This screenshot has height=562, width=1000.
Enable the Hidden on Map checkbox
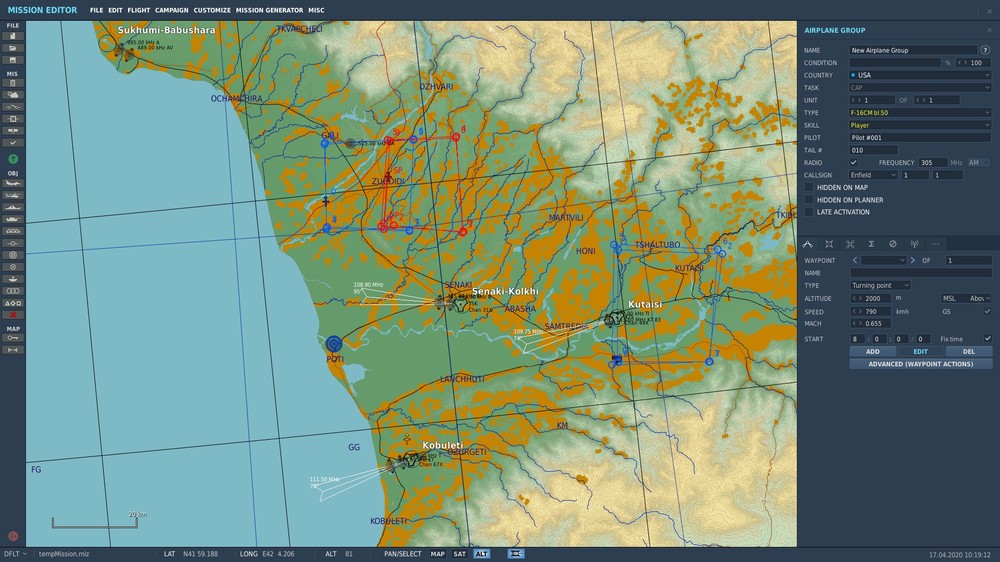coord(809,188)
